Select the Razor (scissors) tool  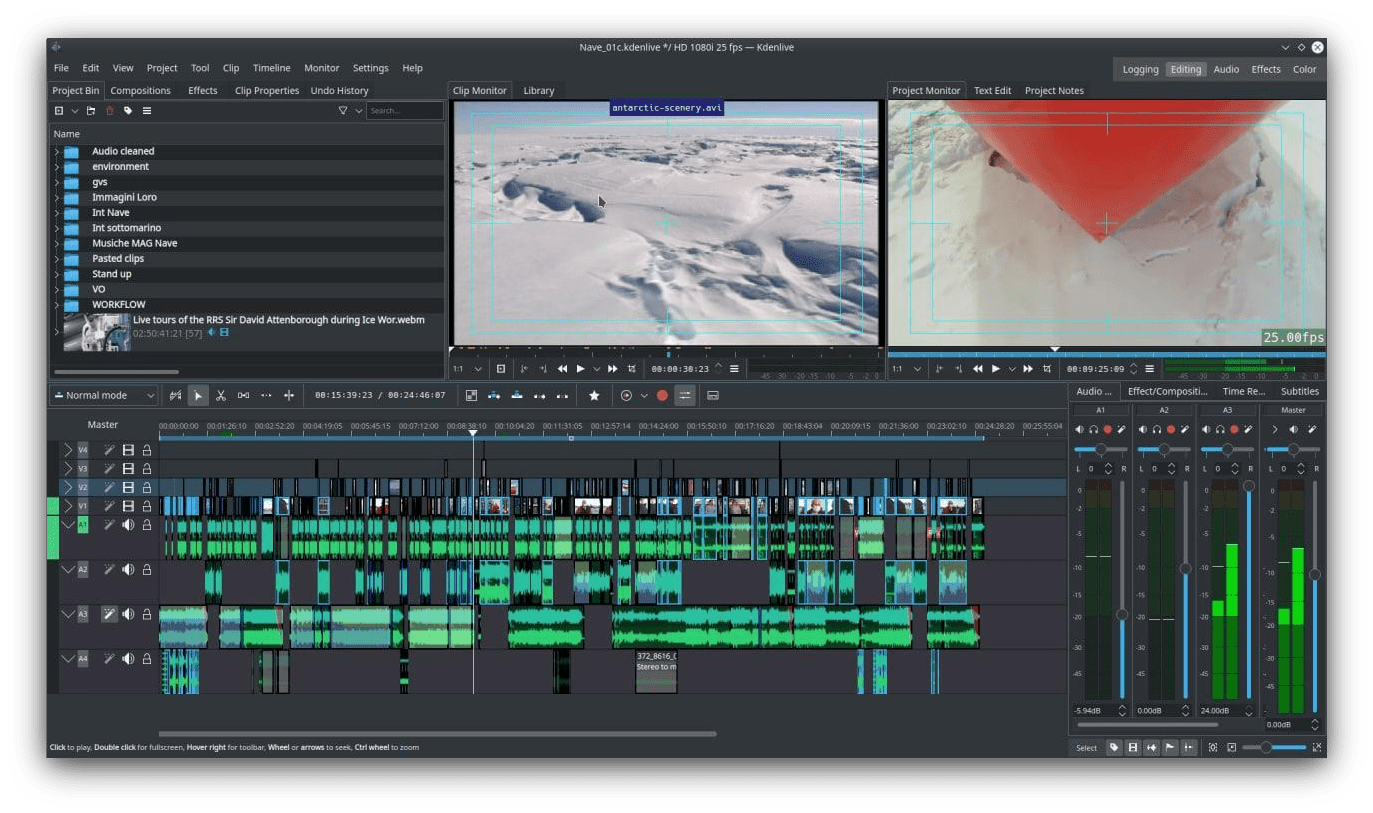(221, 396)
